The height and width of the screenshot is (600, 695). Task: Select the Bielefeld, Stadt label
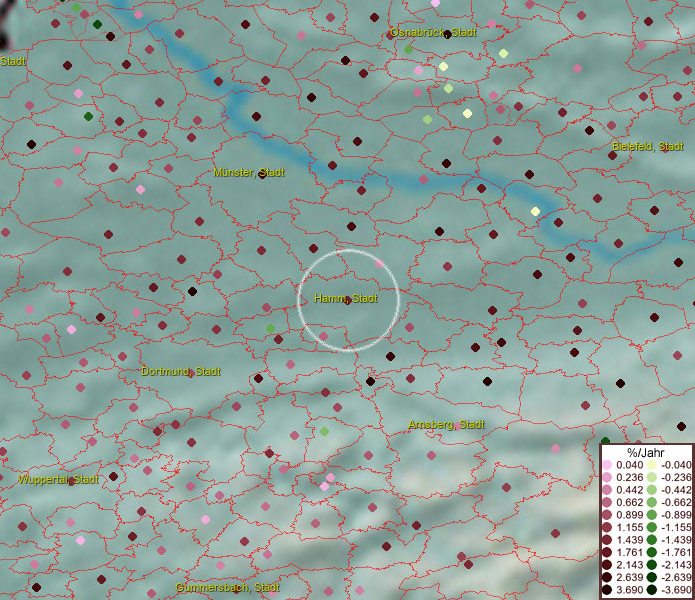tap(648, 146)
